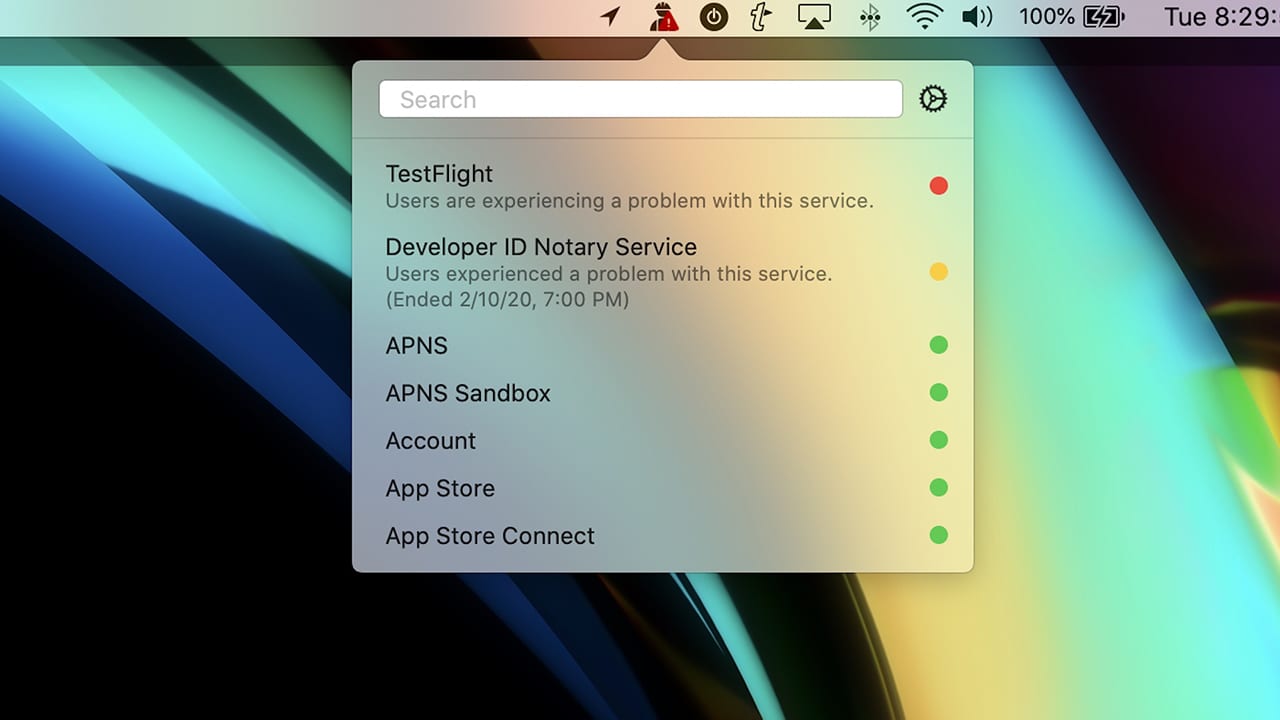The image size is (1280, 720).
Task: Click the 100% battery percentage text
Action: pyautogui.click(x=1047, y=17)
